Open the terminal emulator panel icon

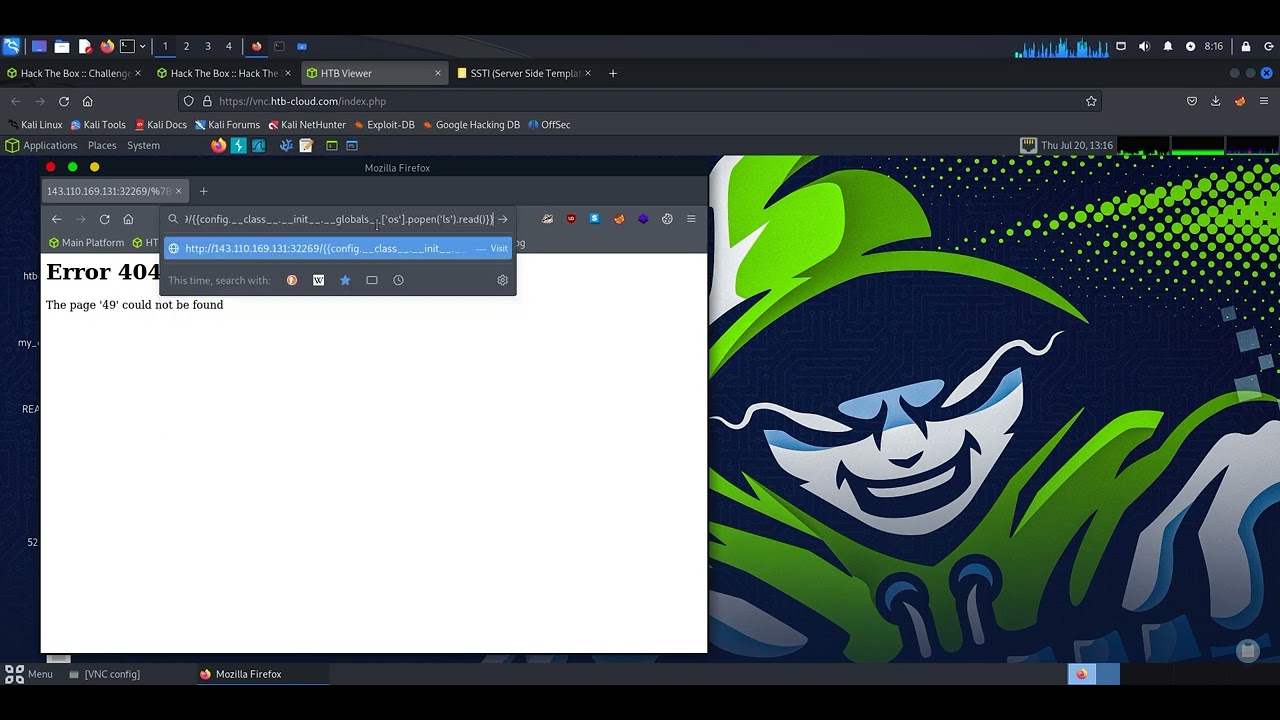(x=127, y=46)
